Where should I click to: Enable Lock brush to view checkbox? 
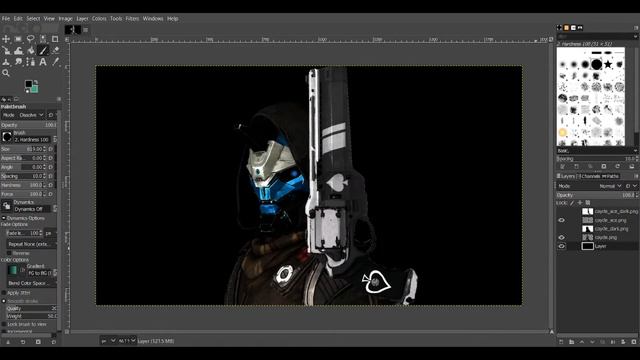[4, 324]
